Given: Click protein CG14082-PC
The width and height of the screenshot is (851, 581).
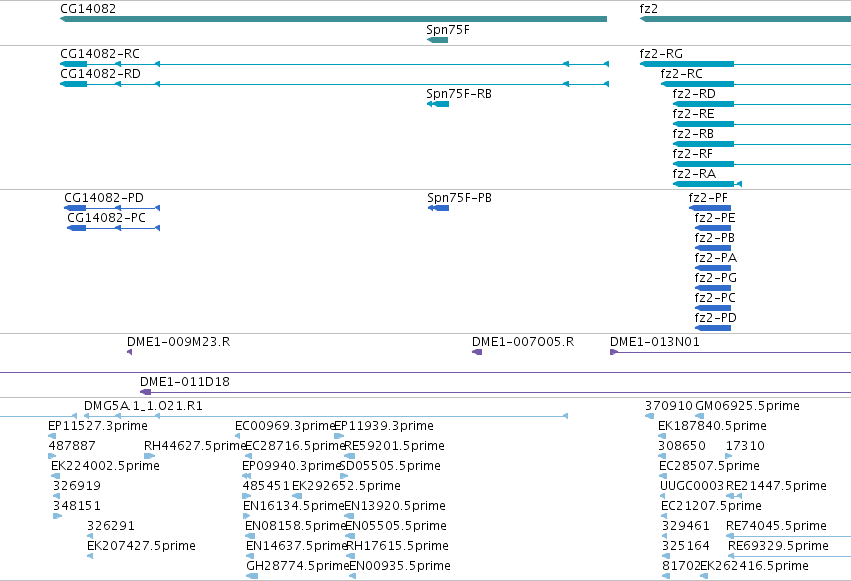Looking at the screenshot, I should pyautogui.click(x=113, y=228).
